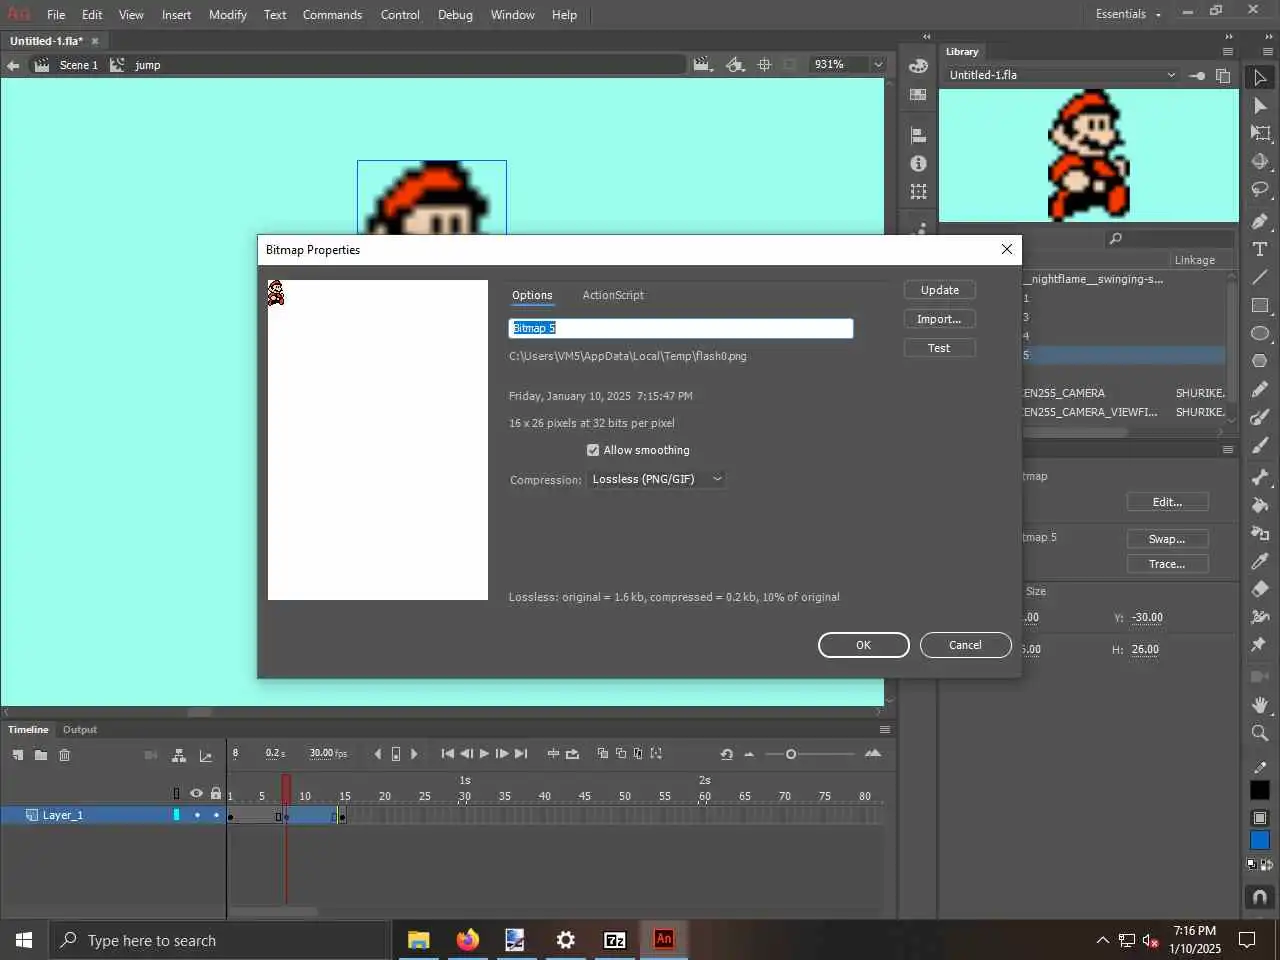This screenshot has height=960, width=1280.
Task: Toggle Allow smoothing checkbox
Action: pyautogui.click(x=593, y=450)
